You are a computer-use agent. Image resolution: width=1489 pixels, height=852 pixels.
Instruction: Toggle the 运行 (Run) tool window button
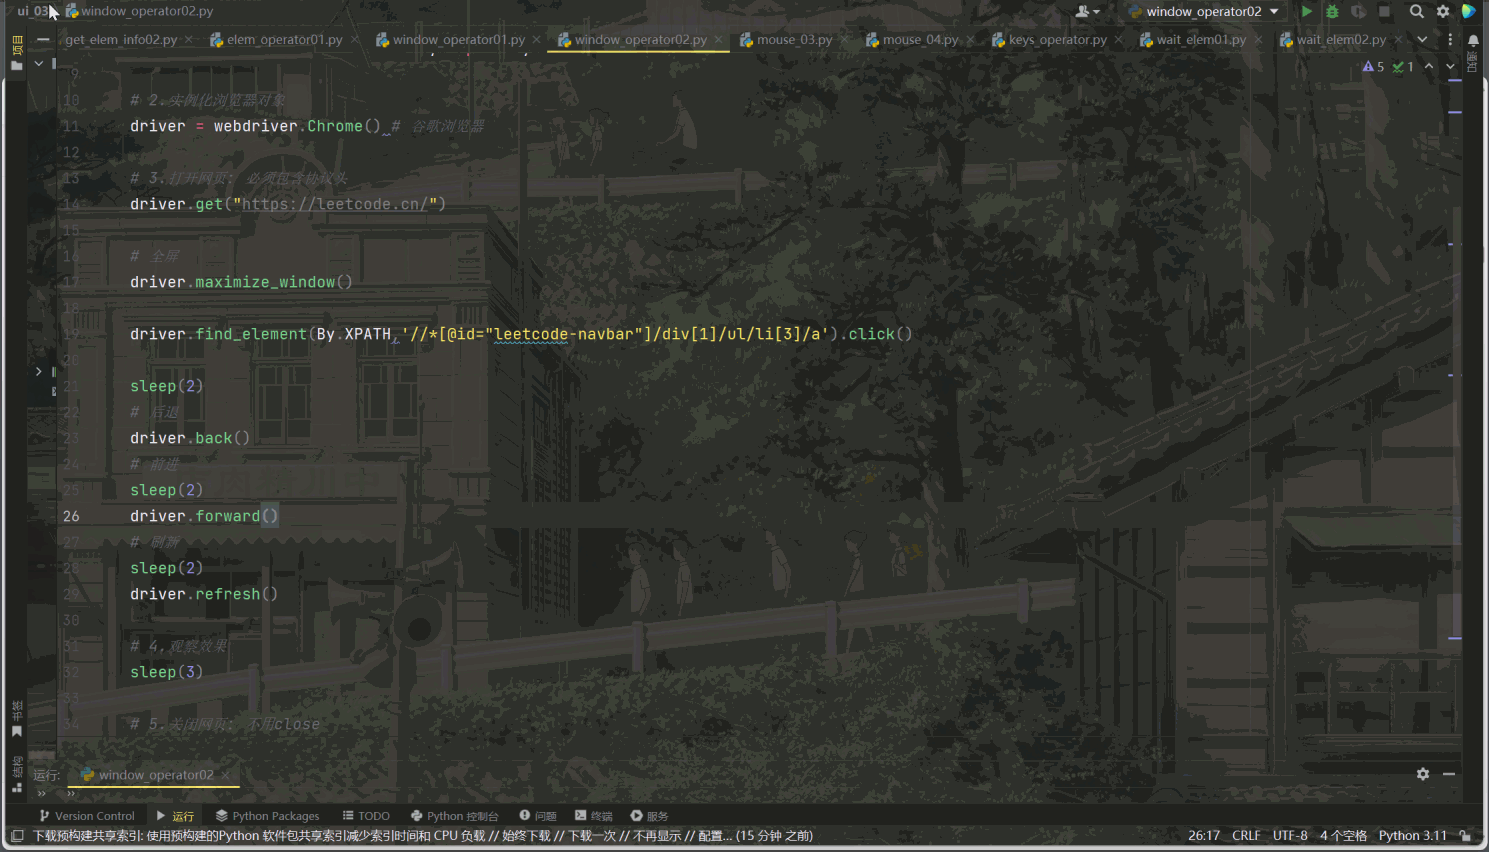tap(175, 816)
